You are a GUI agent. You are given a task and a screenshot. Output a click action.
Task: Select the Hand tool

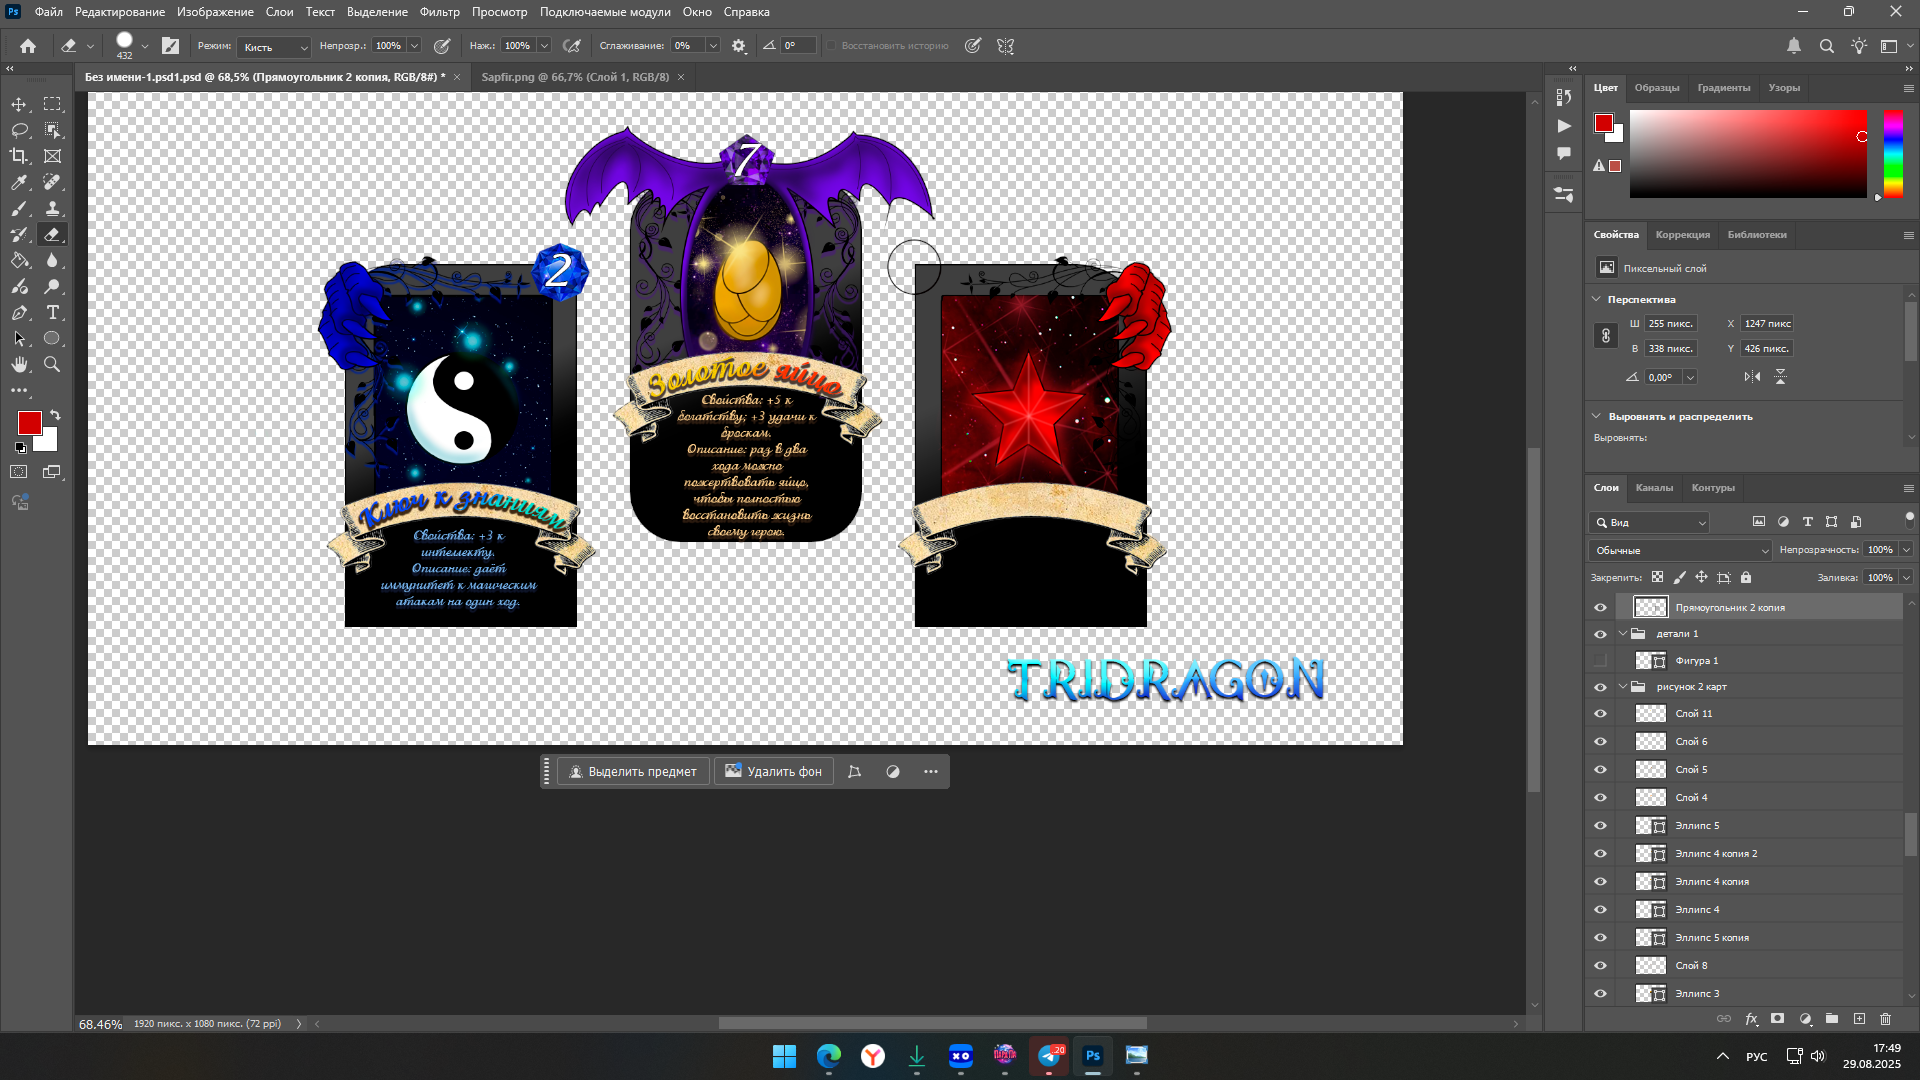click(19, 365)
